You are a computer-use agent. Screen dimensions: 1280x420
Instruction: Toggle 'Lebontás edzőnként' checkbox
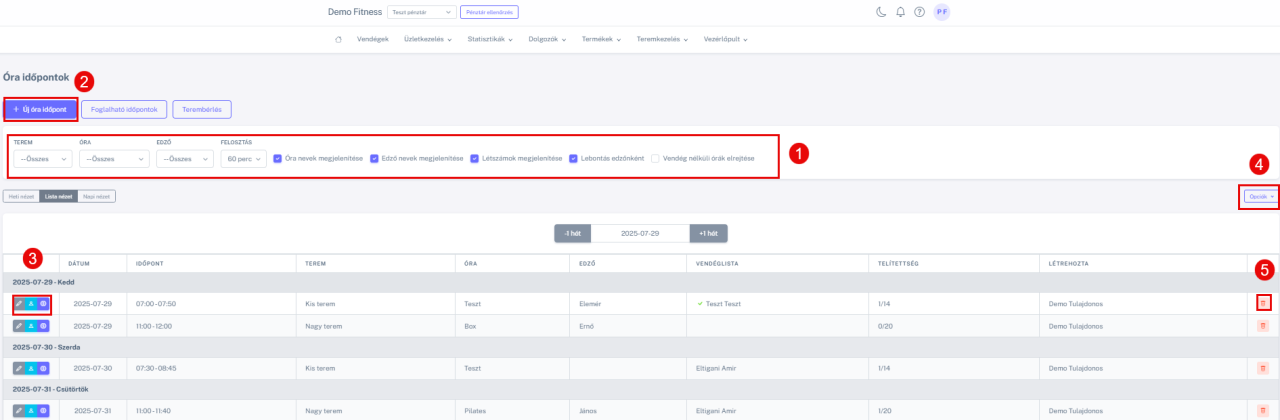click(x=574, y=158)
